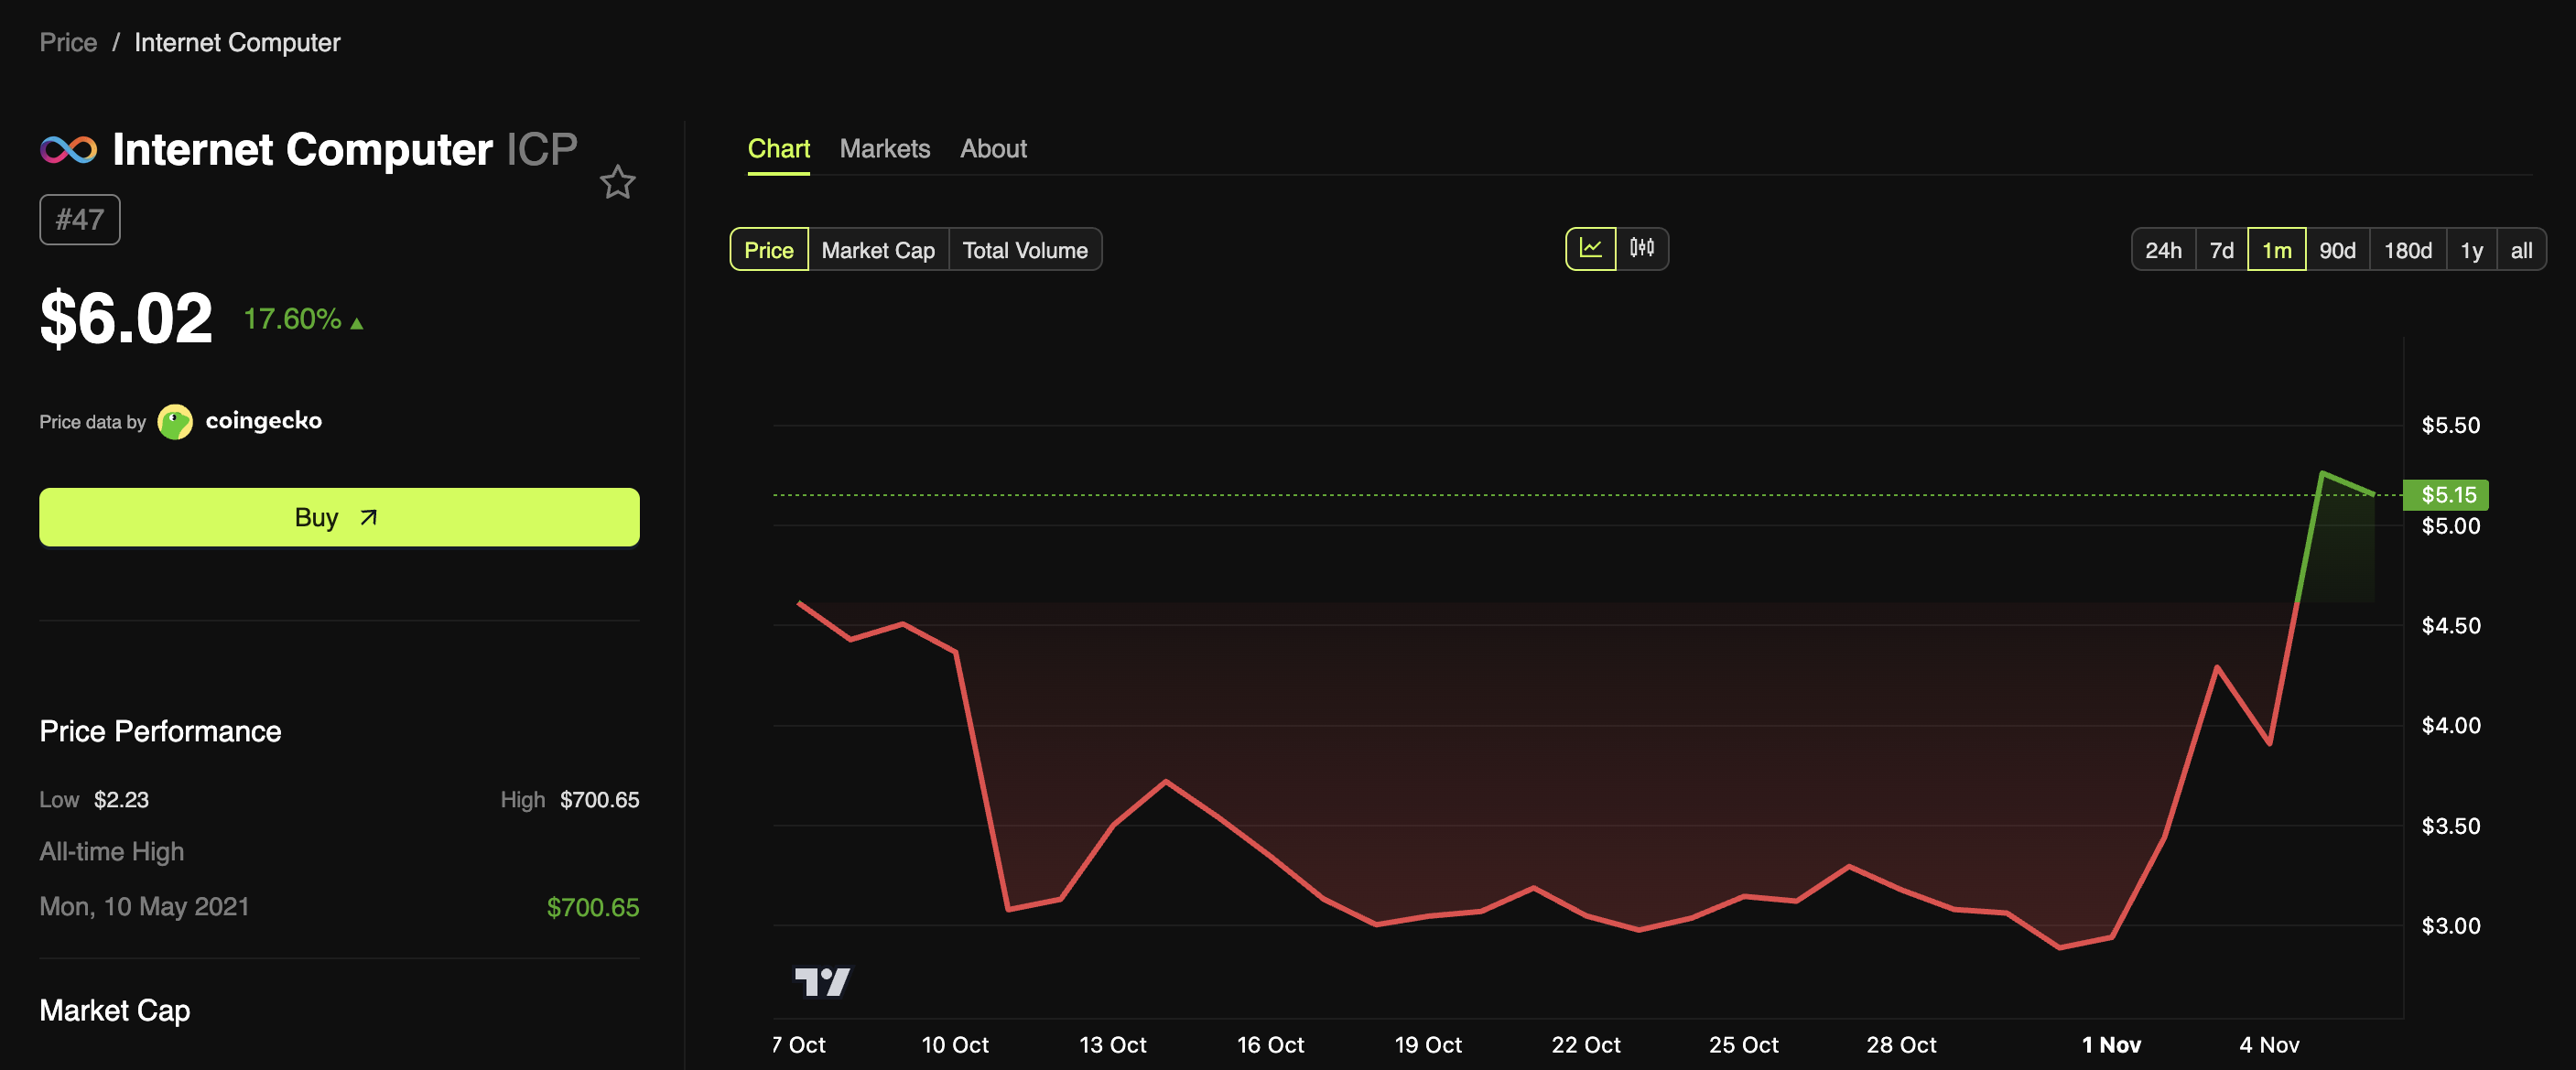The width and height of the screenshot is (2576, 1070).
Task: Click the all-time high value $700.65
Action: pyautogui.click(x=592, y=906)
